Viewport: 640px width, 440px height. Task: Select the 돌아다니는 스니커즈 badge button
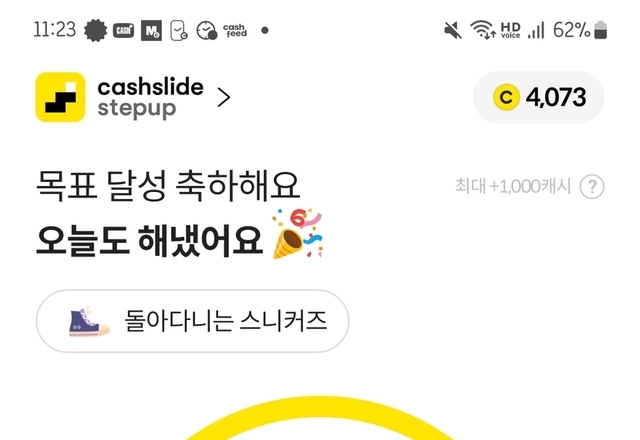192,321
